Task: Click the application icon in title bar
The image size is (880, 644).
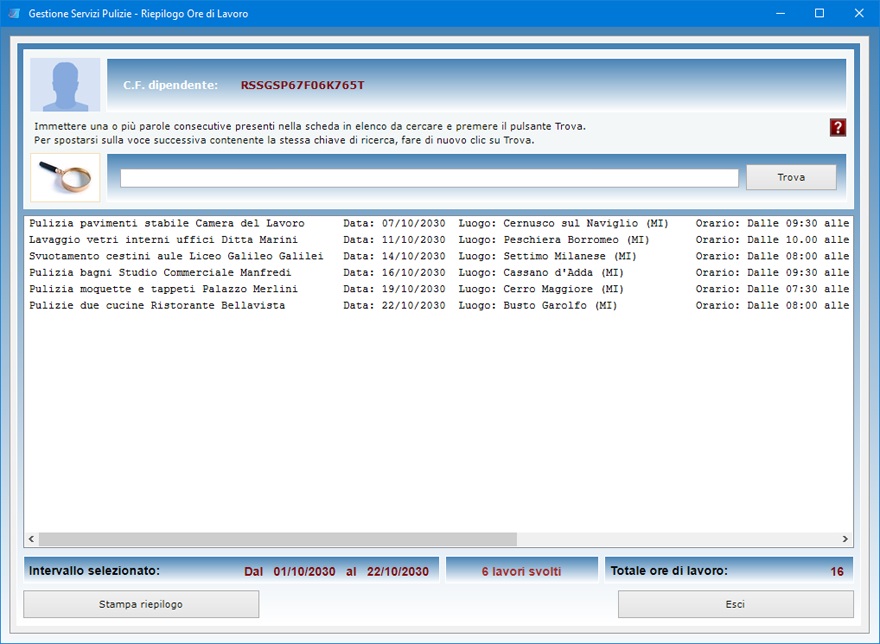Action: click(13, 14)
